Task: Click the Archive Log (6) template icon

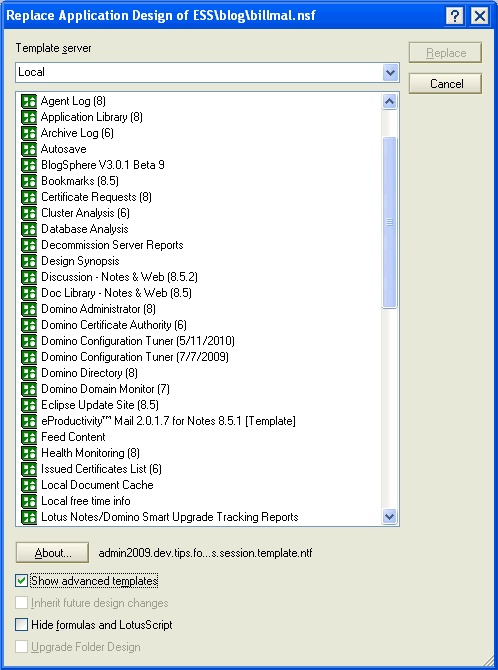Action: click(29, 133)
